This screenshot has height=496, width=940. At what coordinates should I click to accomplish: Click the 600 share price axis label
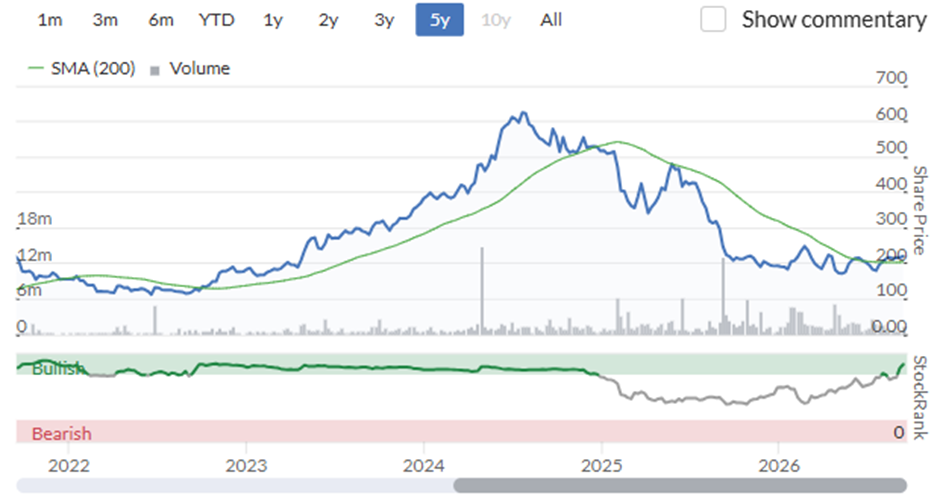tap(891, 114)
